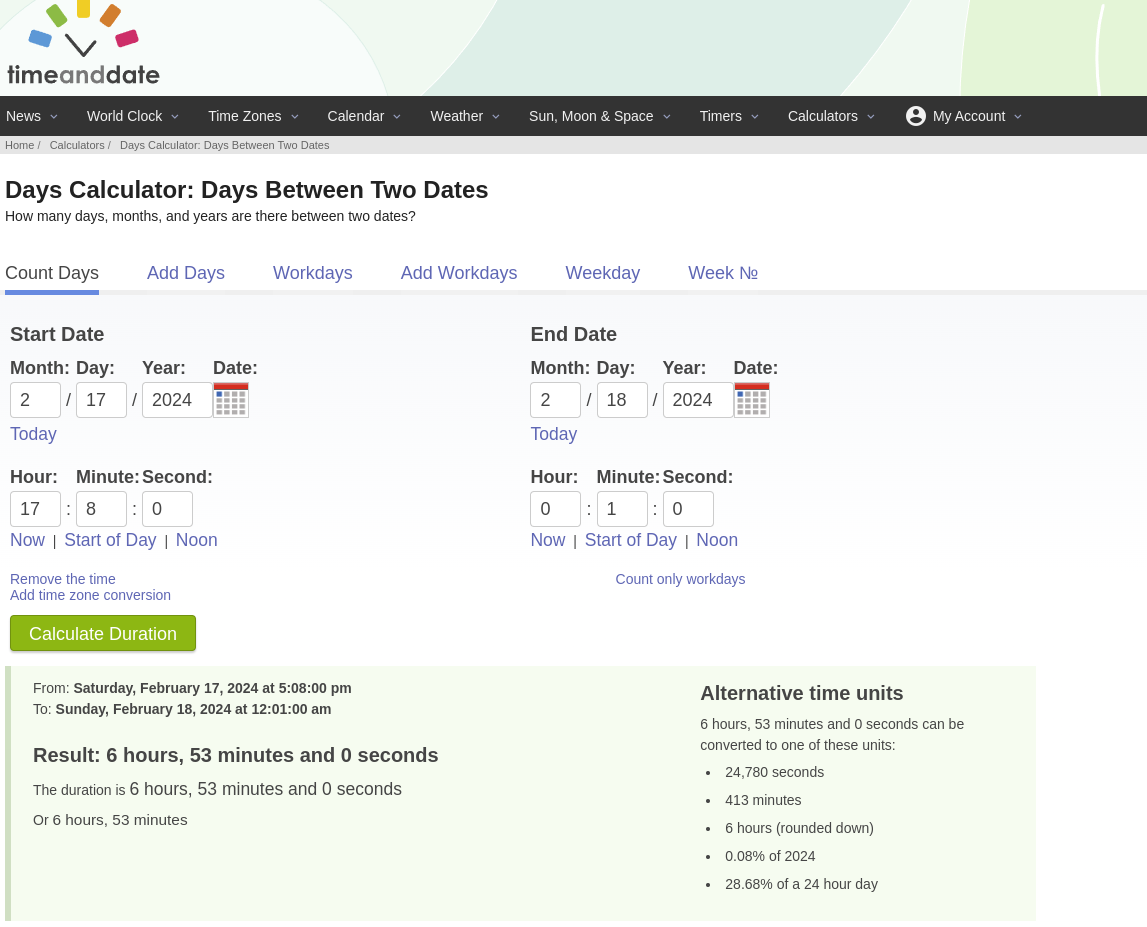Click the 28.68% of a 24 hour day entry

coord(801,884)
